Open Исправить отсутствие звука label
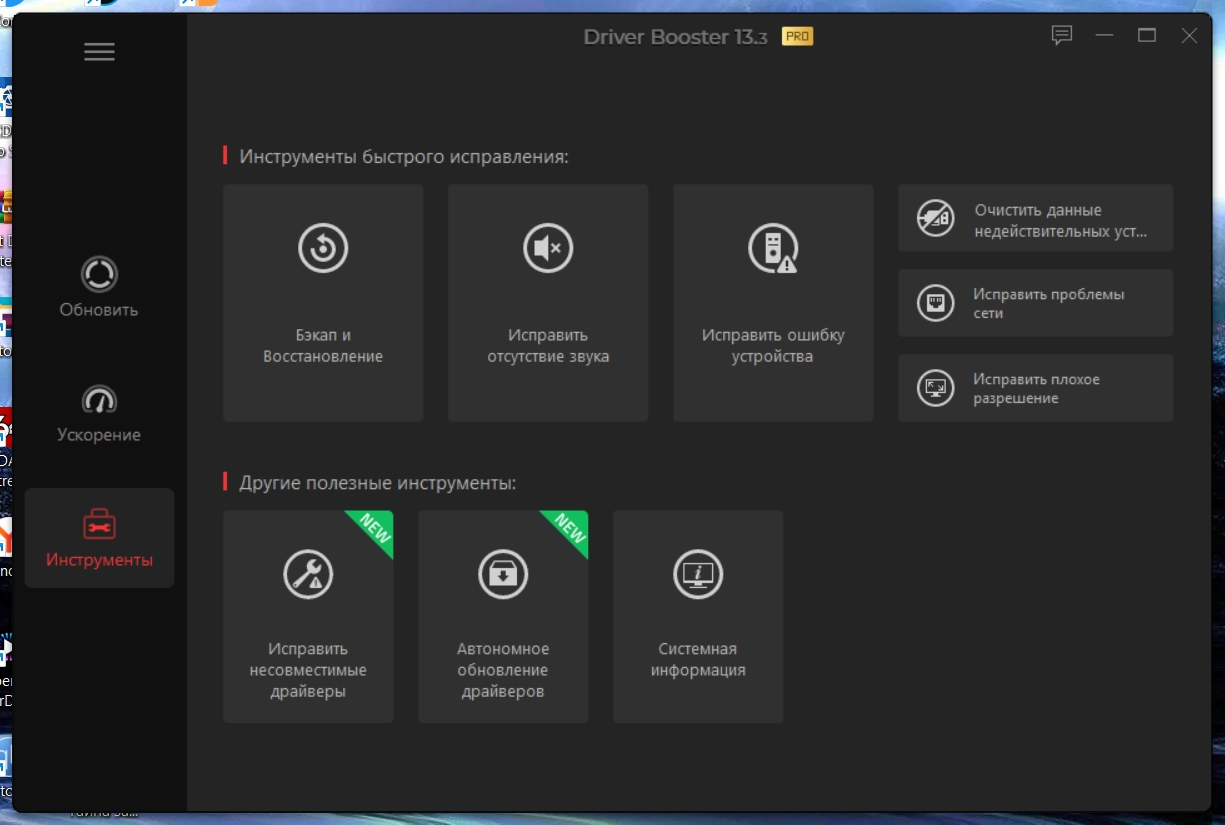The width and height of the screenshot is (1225, 825). 548,346
